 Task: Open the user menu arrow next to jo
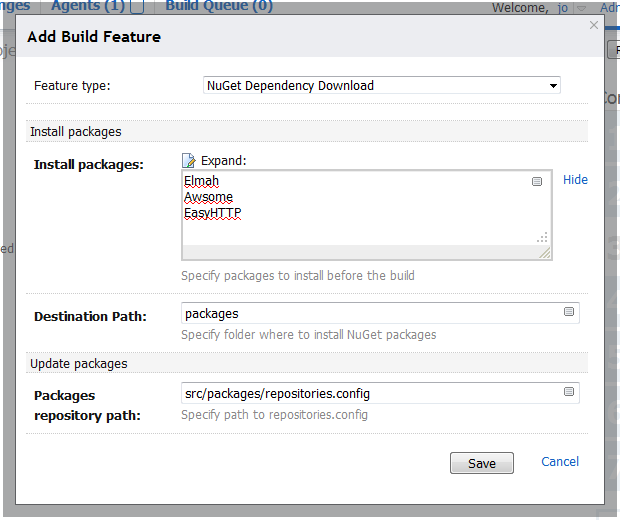(581, 9)
